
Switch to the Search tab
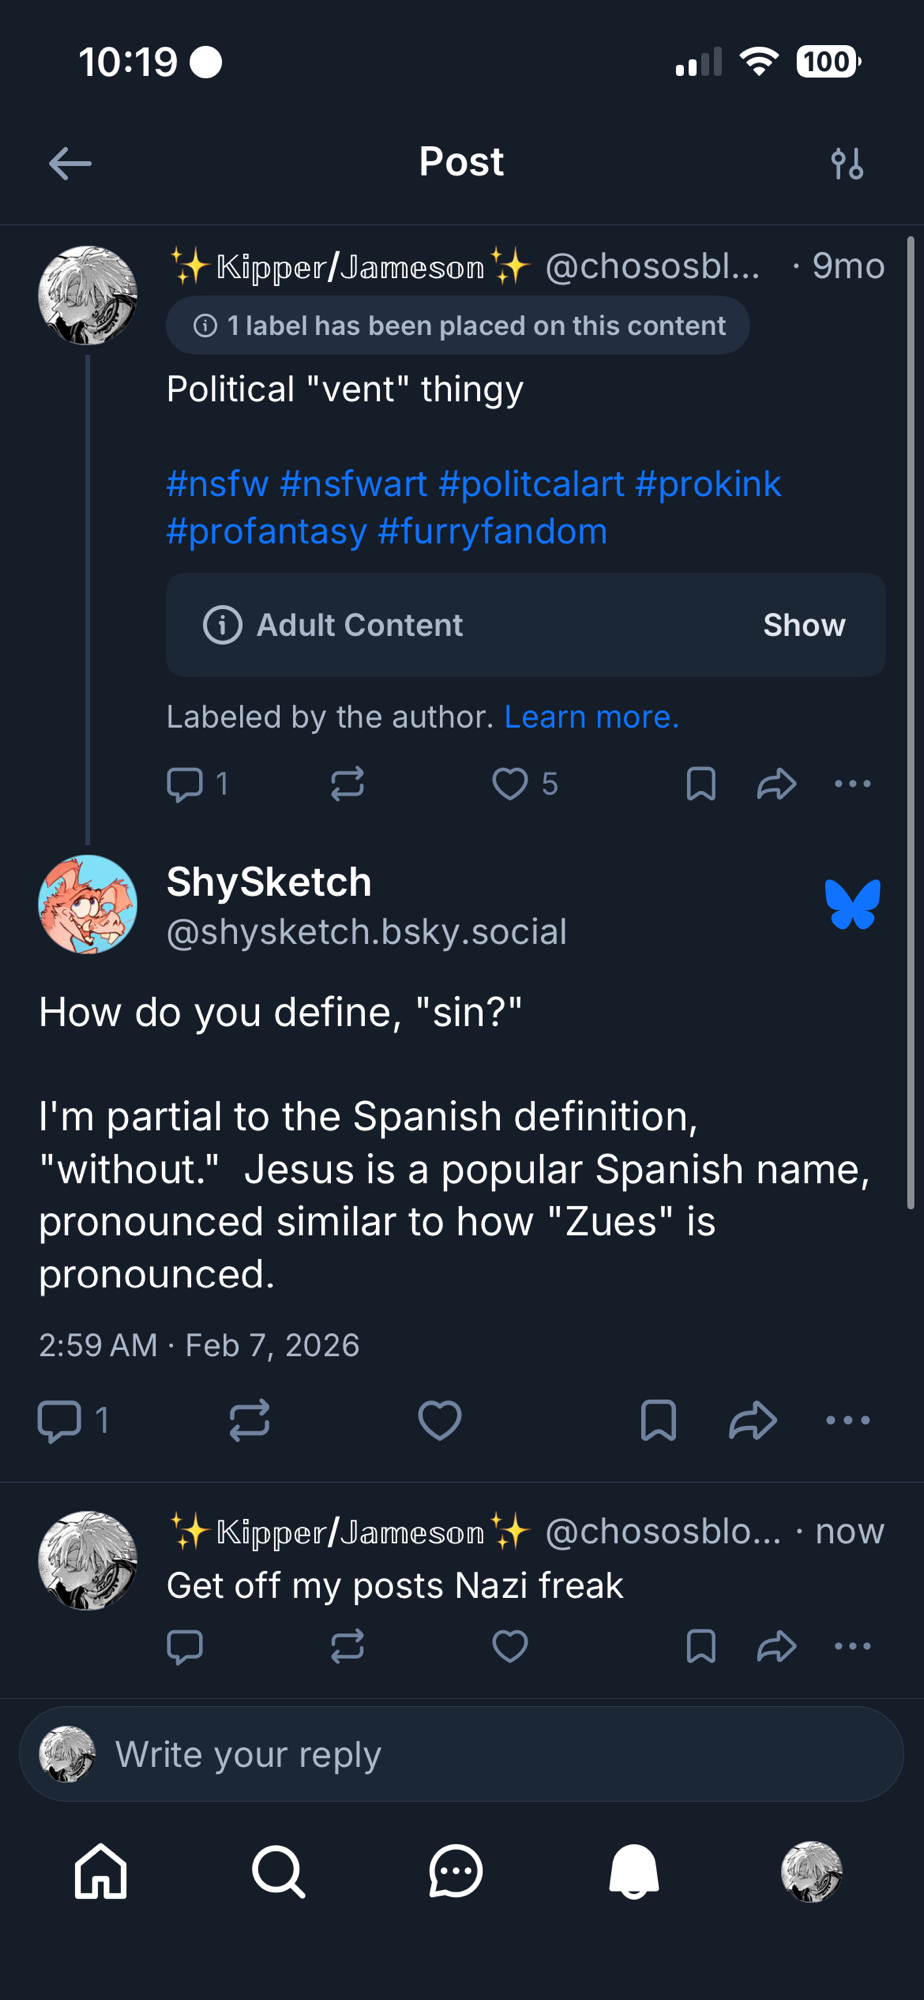point(278,1871)
